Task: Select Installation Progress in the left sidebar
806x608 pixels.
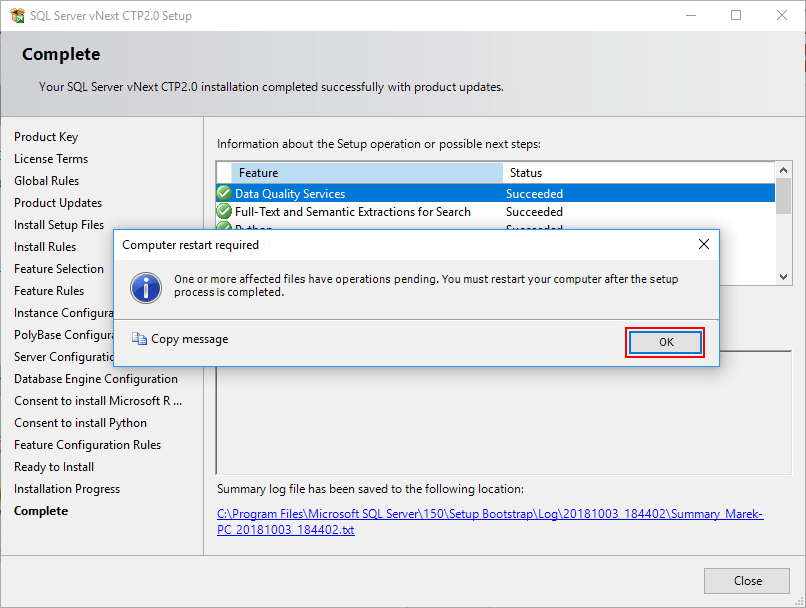Action: [x=66, y=488]
